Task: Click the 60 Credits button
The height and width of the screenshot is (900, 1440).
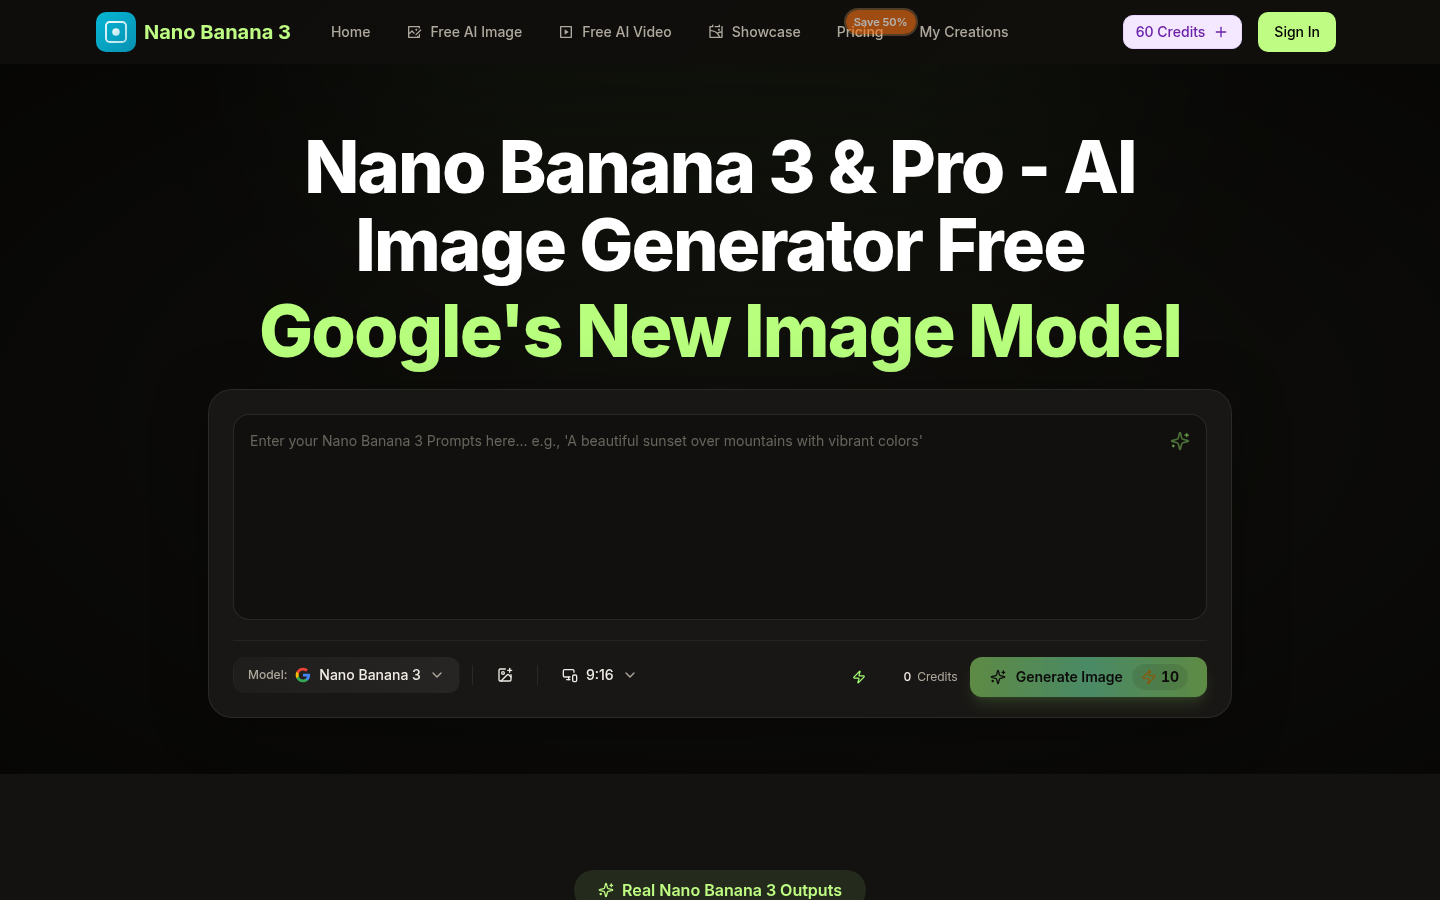Action: point(1182,32)
